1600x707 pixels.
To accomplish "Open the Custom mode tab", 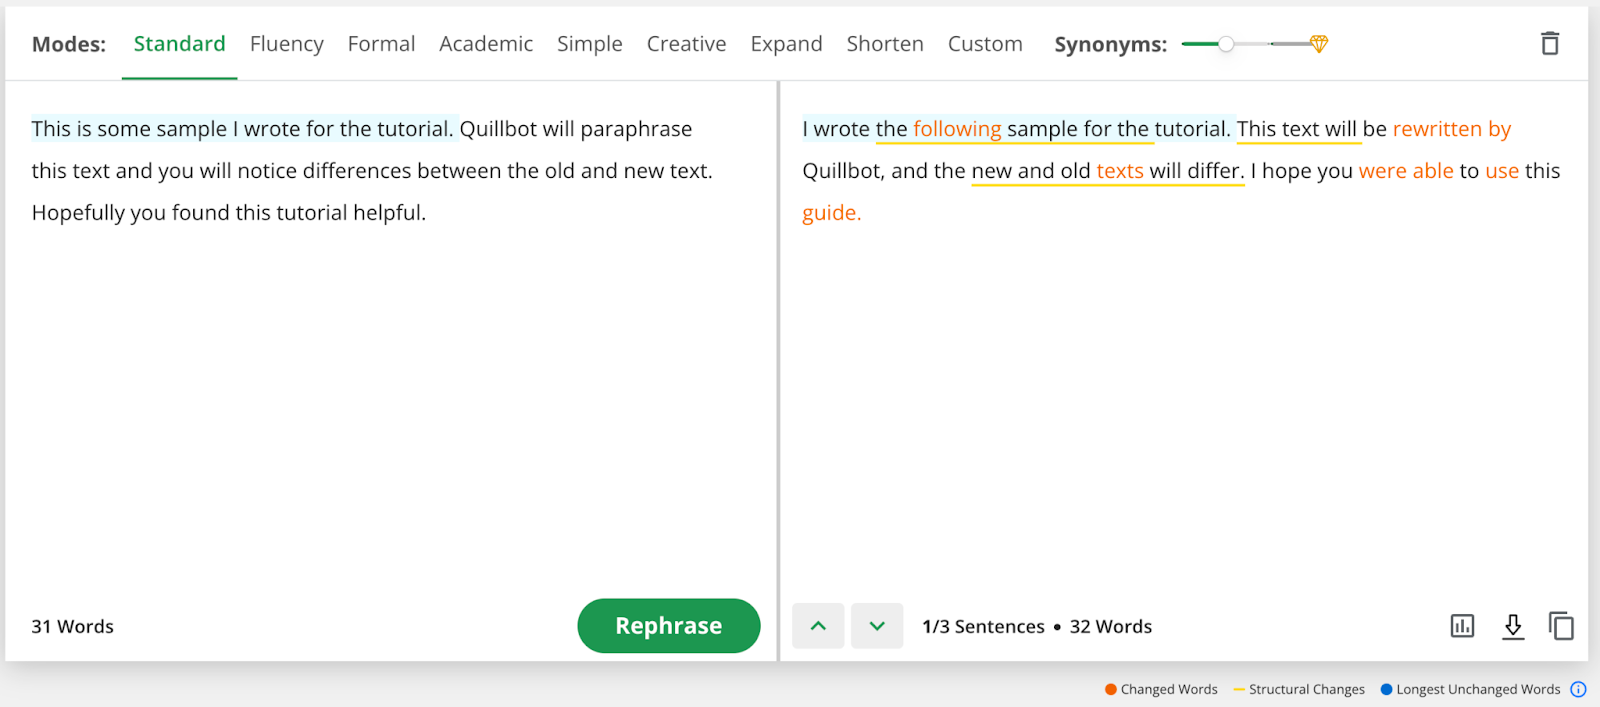I will point(985,44).
